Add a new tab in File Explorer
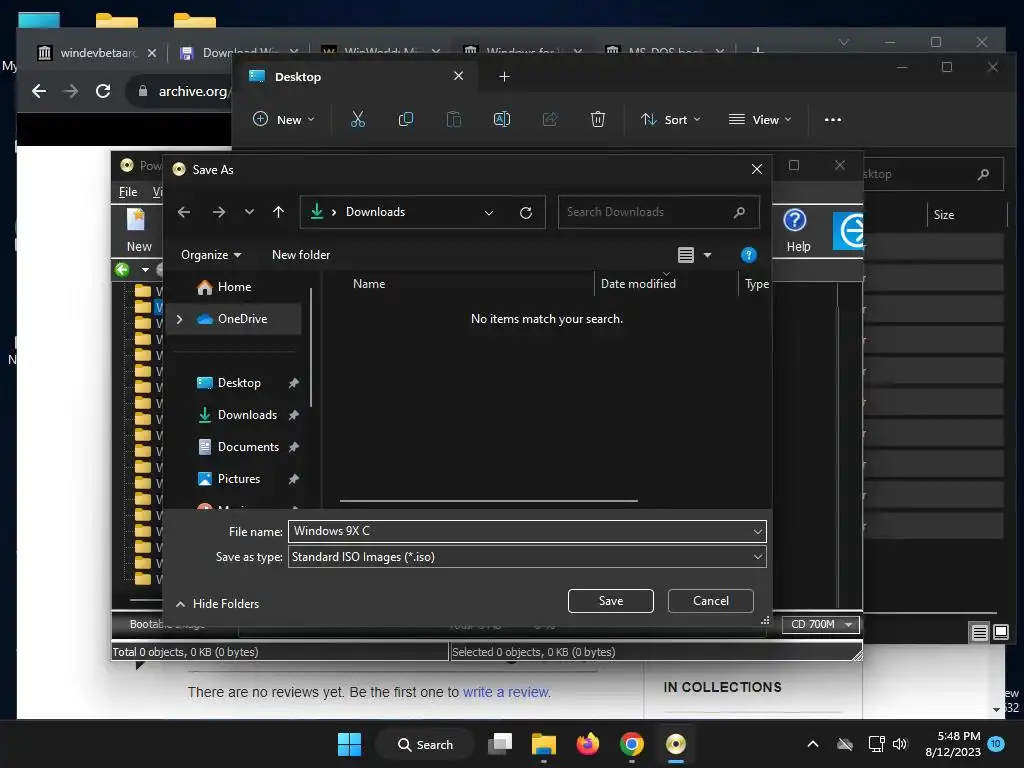The width and height of the screenshot is (1024, 768). (x=504, y=76)
